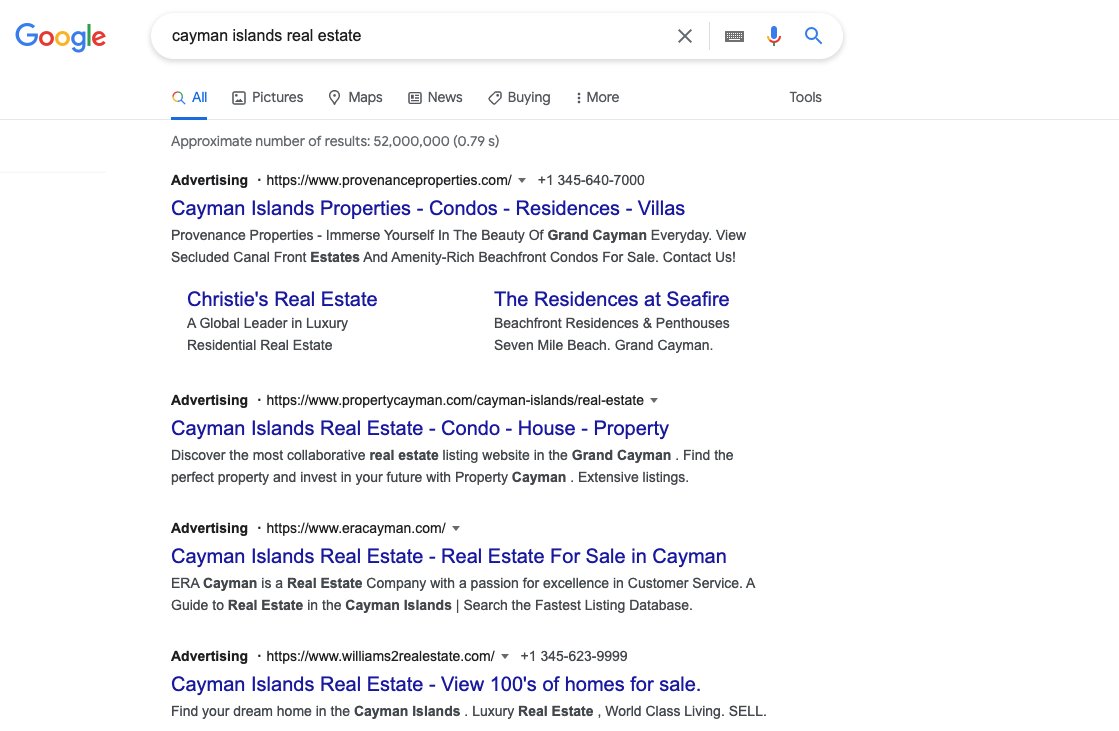Click the Buying tab tag icon

point(495,98)
